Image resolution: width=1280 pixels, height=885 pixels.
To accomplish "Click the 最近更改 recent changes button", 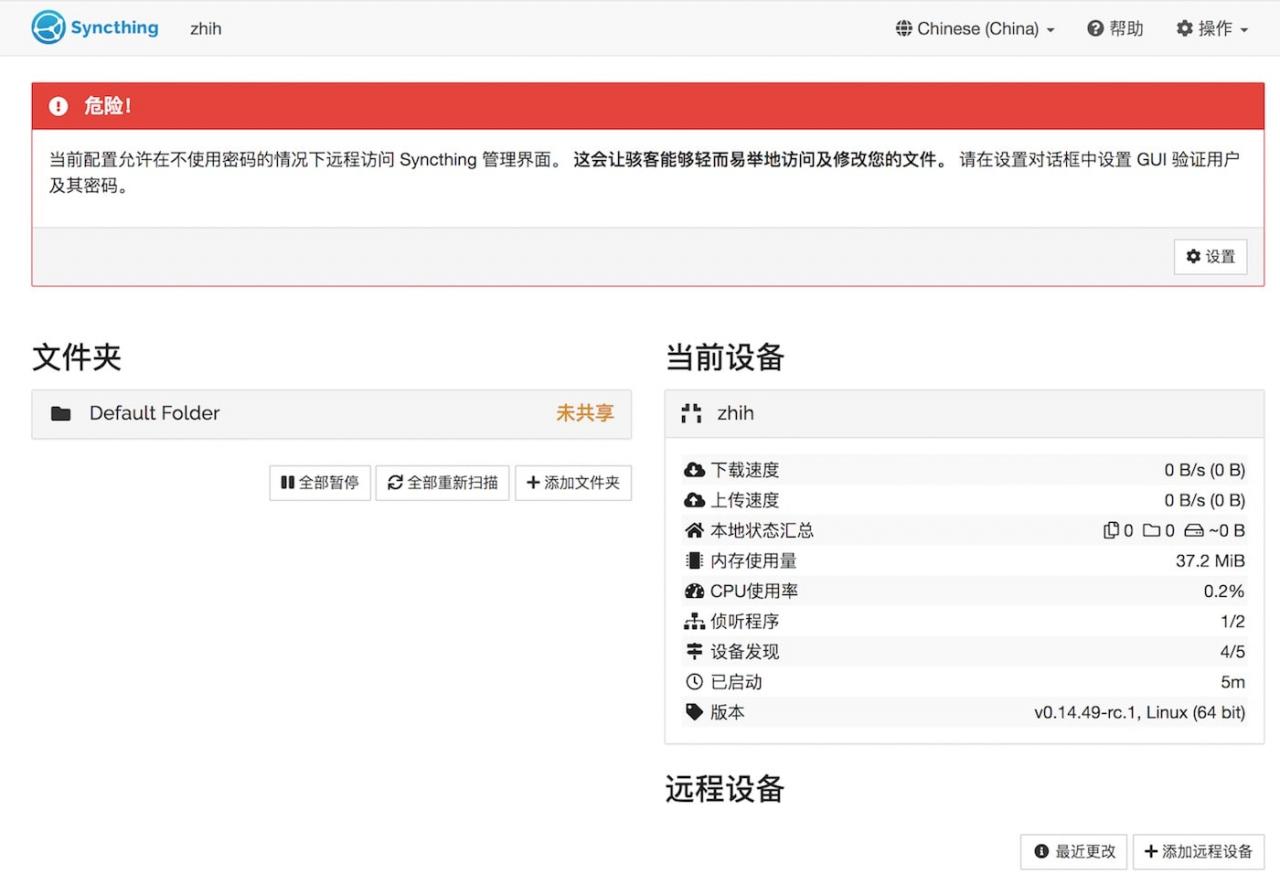I will tap(1075, 852).
